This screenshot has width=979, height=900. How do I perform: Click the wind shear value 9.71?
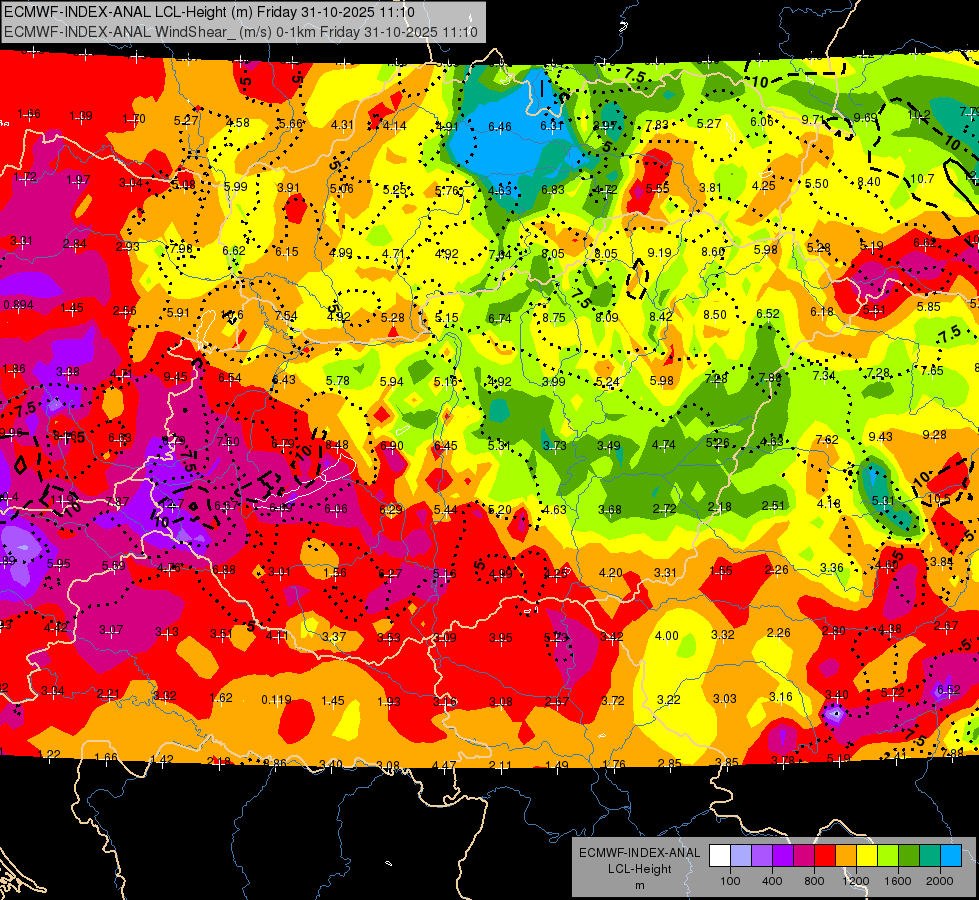(814, 119)
